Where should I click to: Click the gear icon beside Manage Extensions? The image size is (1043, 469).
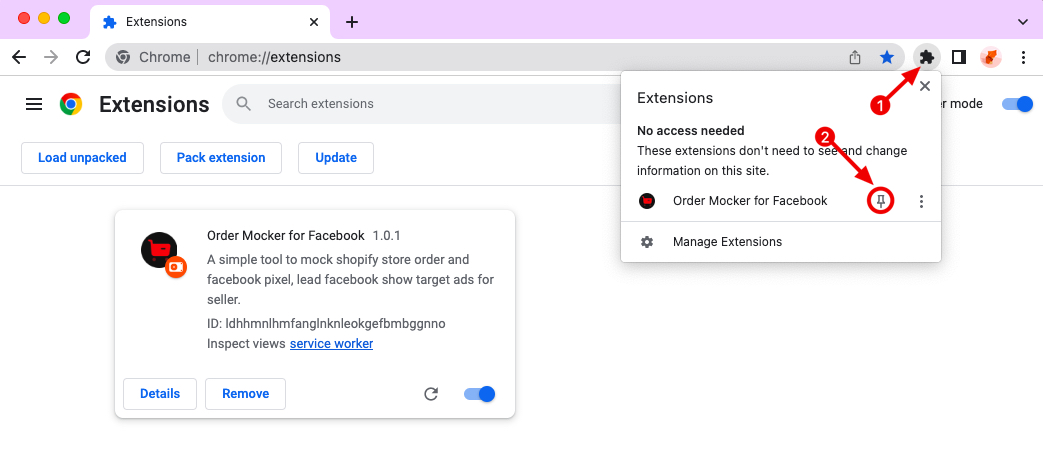coord(647,241)
